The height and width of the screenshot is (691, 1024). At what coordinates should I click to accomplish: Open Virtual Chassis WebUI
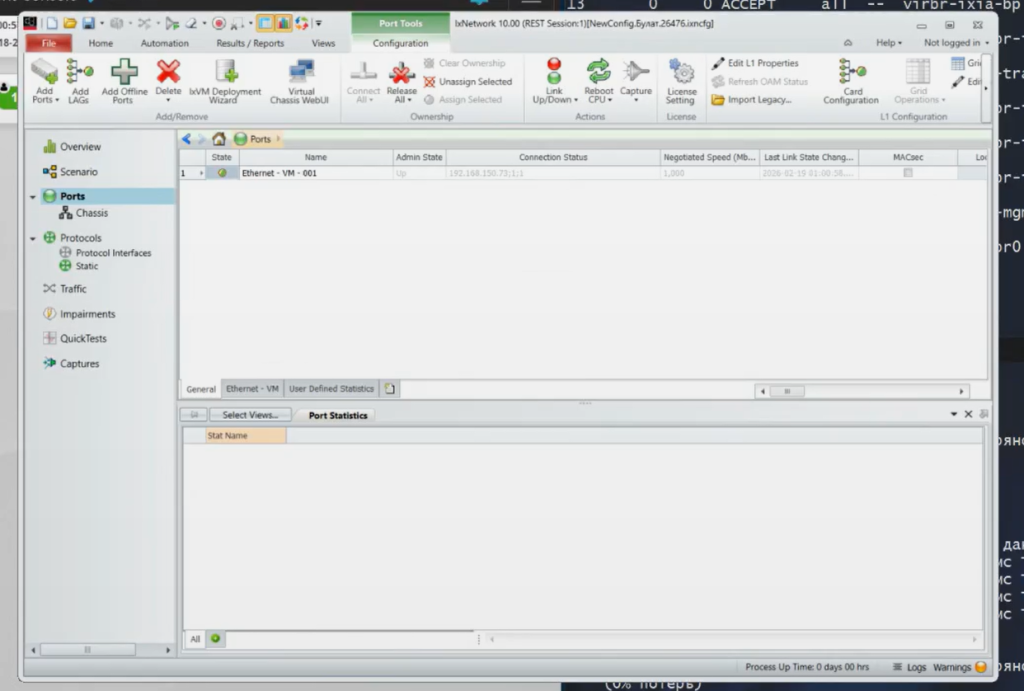click(301, 72)
